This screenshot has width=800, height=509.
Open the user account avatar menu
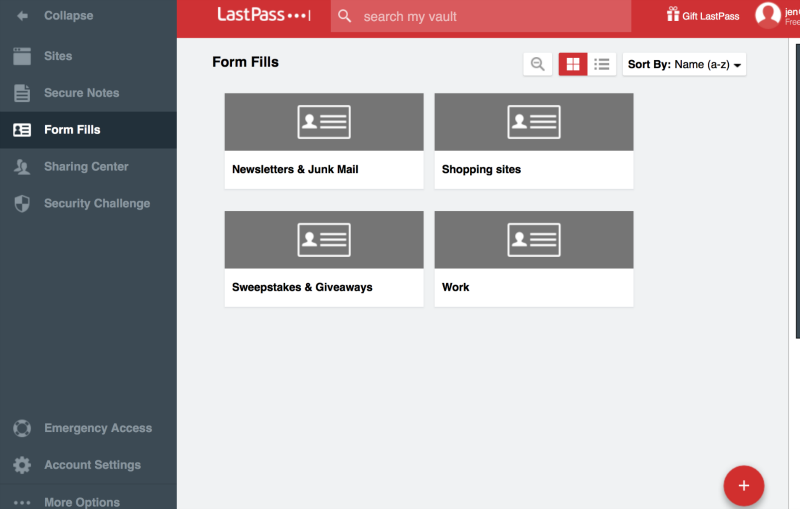click(x=767, y=15)
